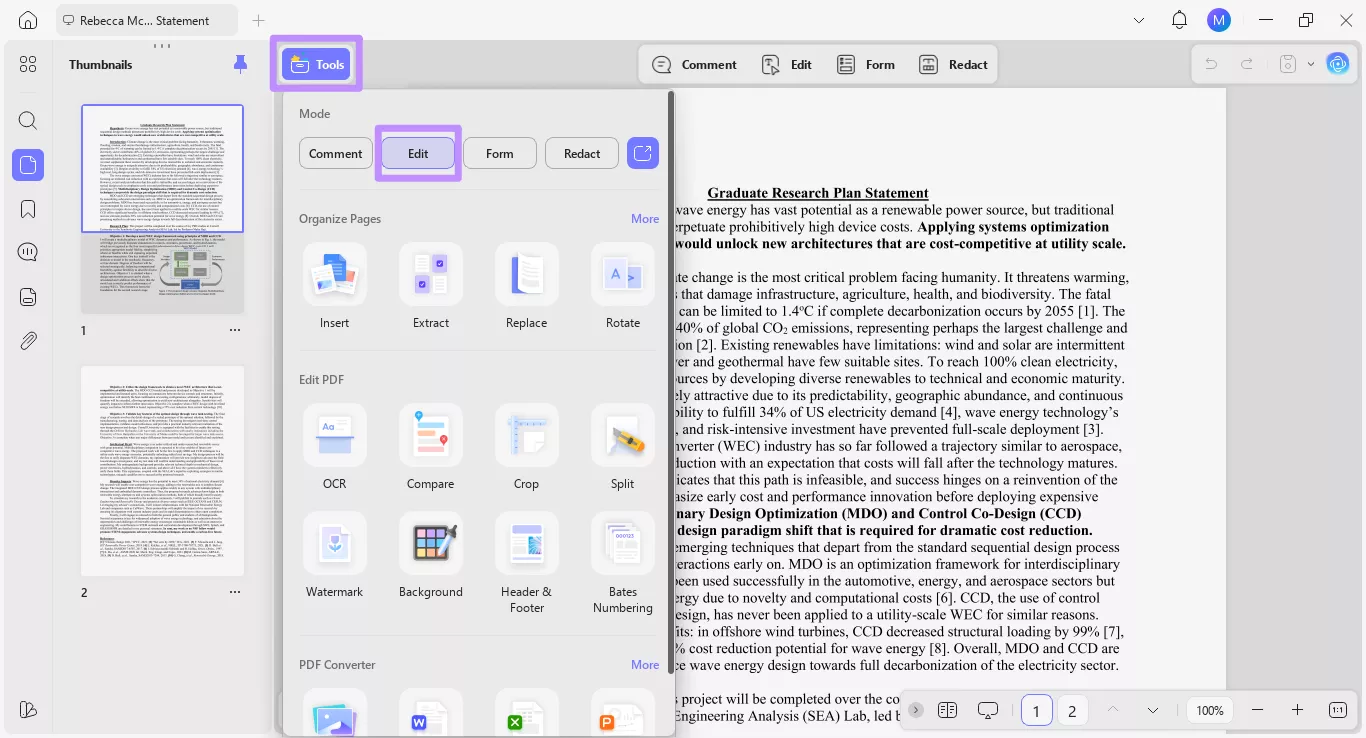Click More next to Organize Pages
1366x738 pixels.
click(645, 219)
